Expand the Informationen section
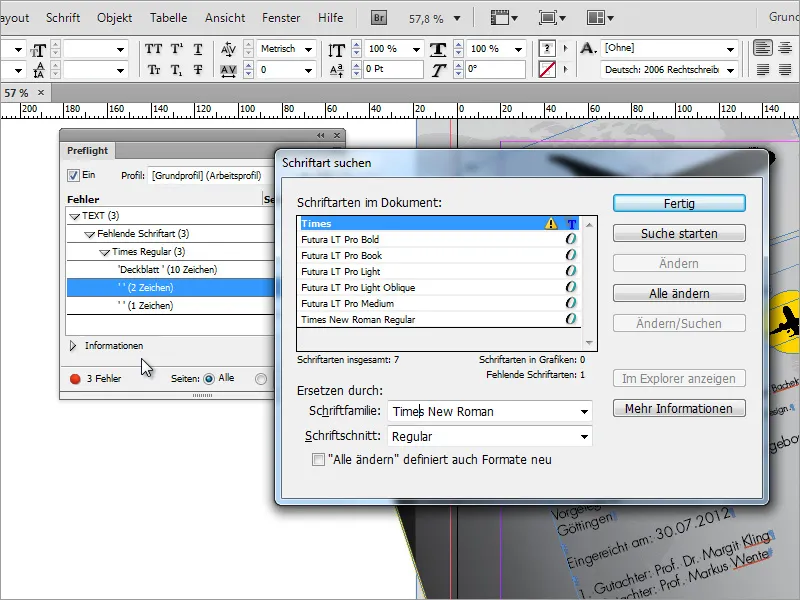 coord(73,346)
